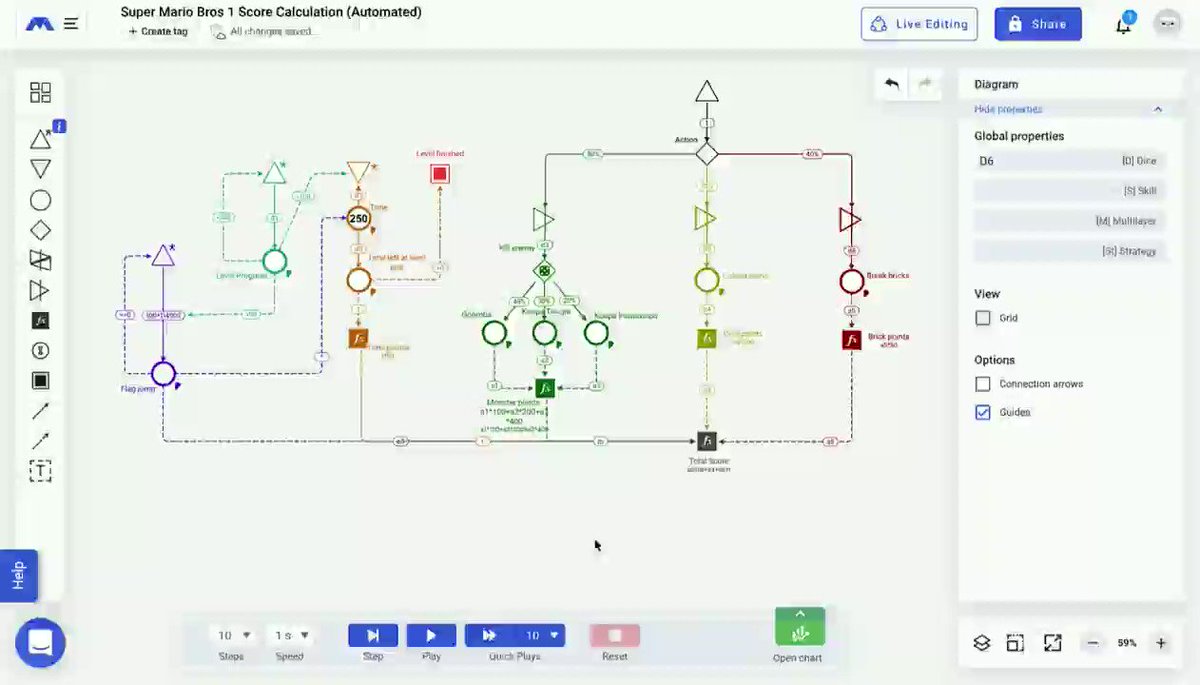The image size is (1200, 685).
Task: Enable the Connection arrows checkbox
Action: (982, 384)
